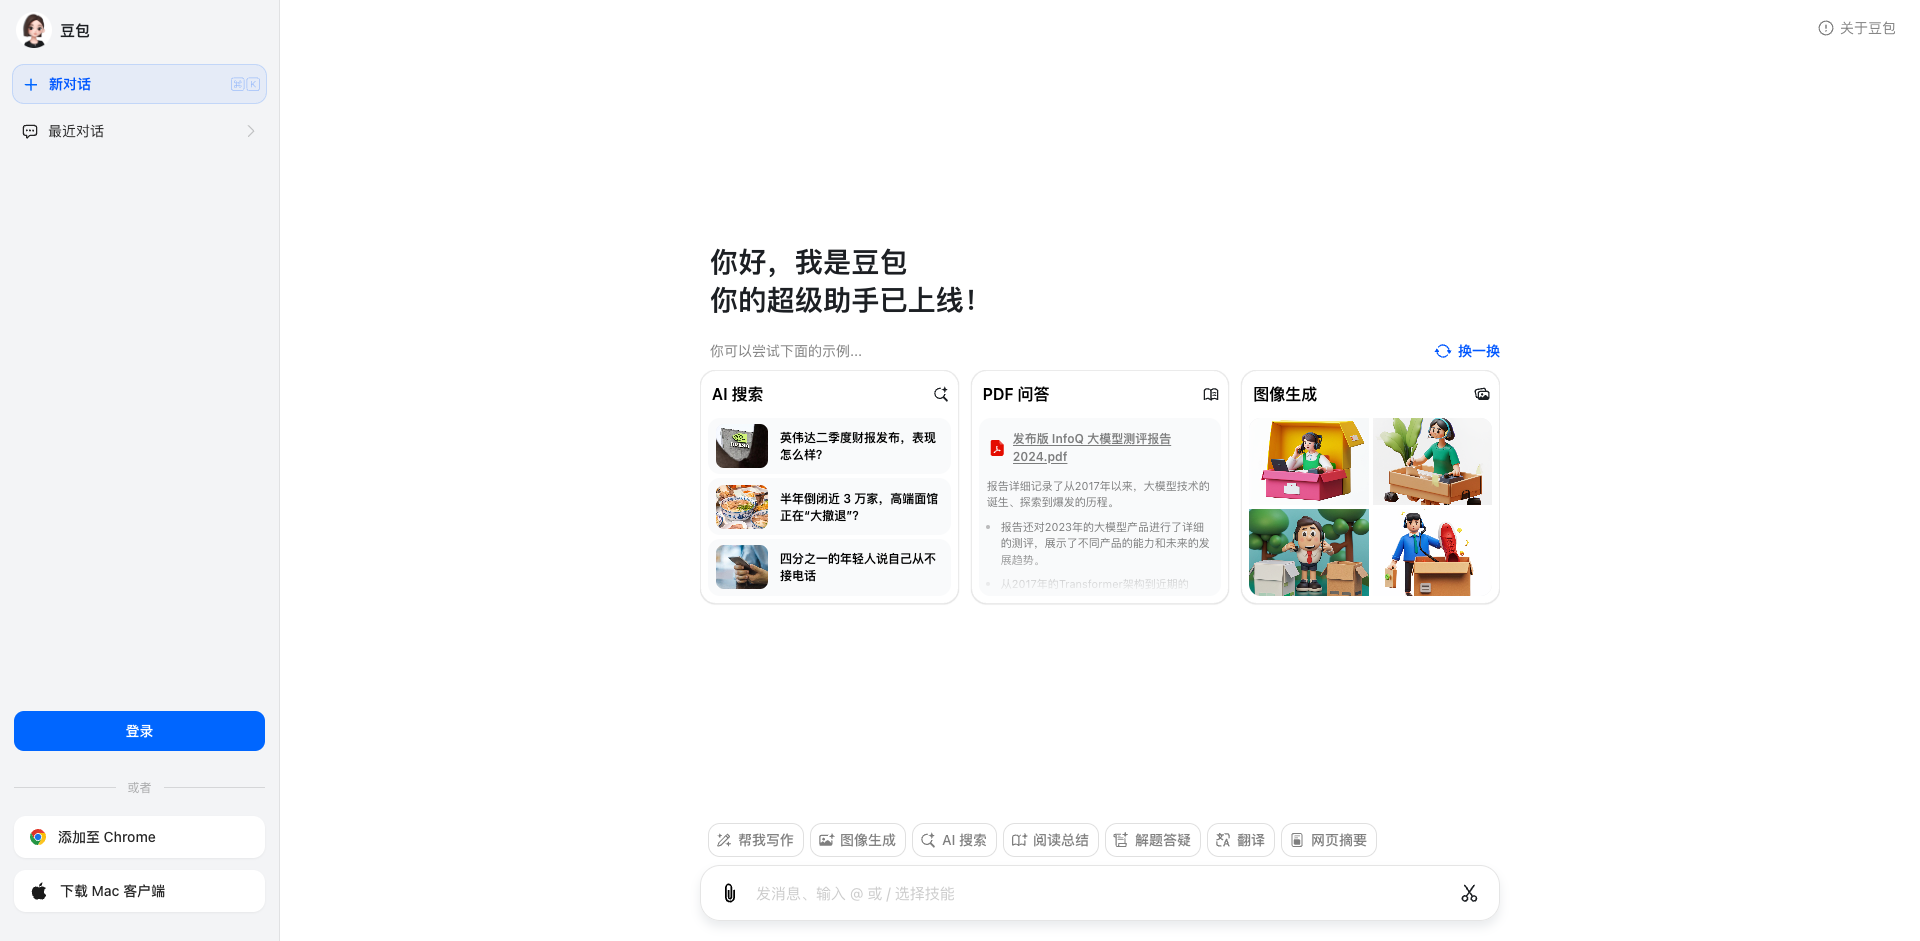The height and width of the screenshot is (941, 1920).
Task: Click the AI 搜索 card title
Action: 737,394
